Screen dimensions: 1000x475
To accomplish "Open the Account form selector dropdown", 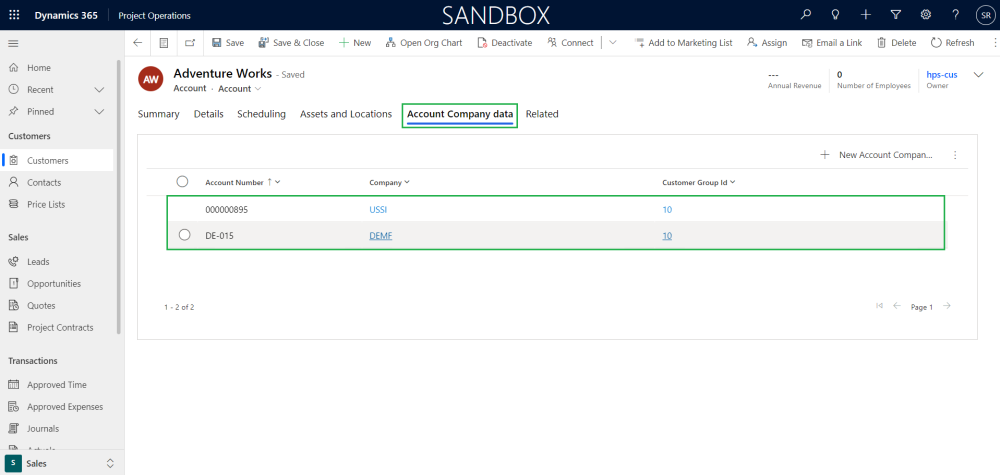I will pyautogui.click(x=240, y=89).
